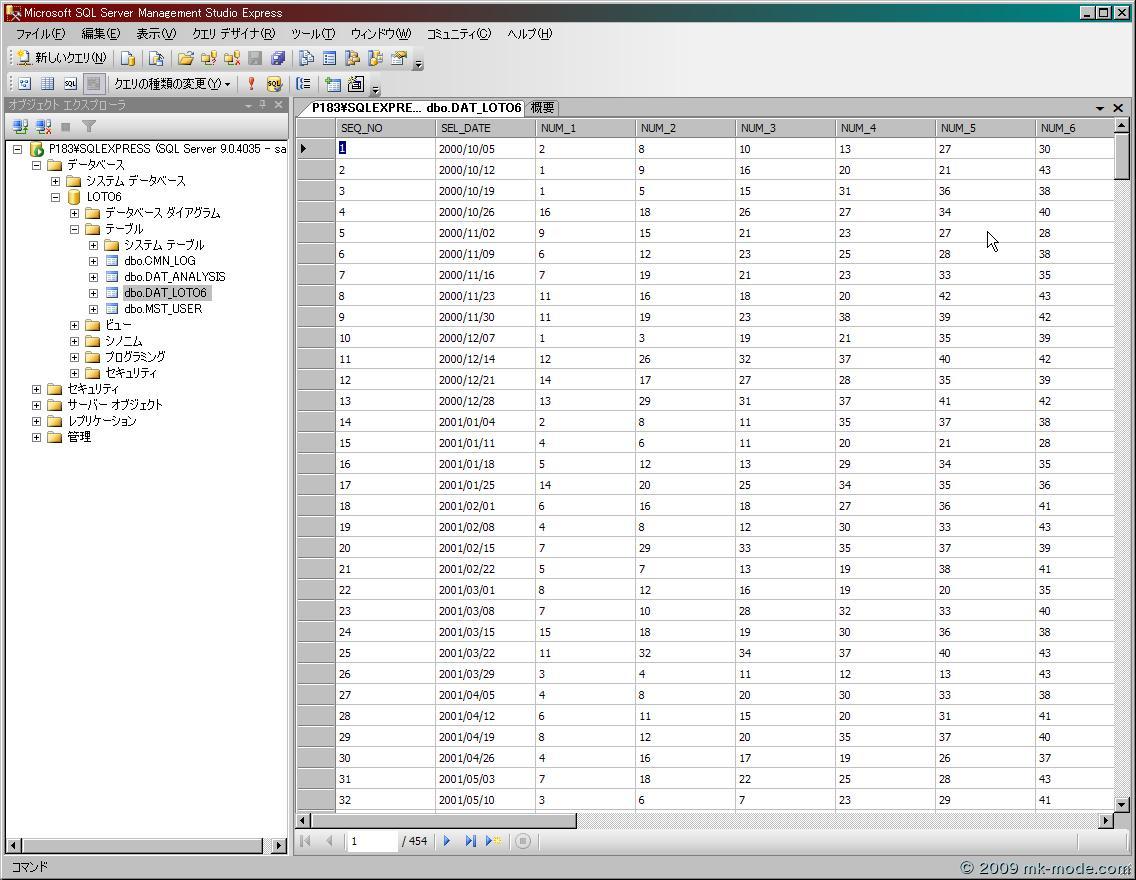Image resolution: width=1136 pixels, height=880 pixels.
Task: Toggle the Results pane display
Action: [93, 84]
